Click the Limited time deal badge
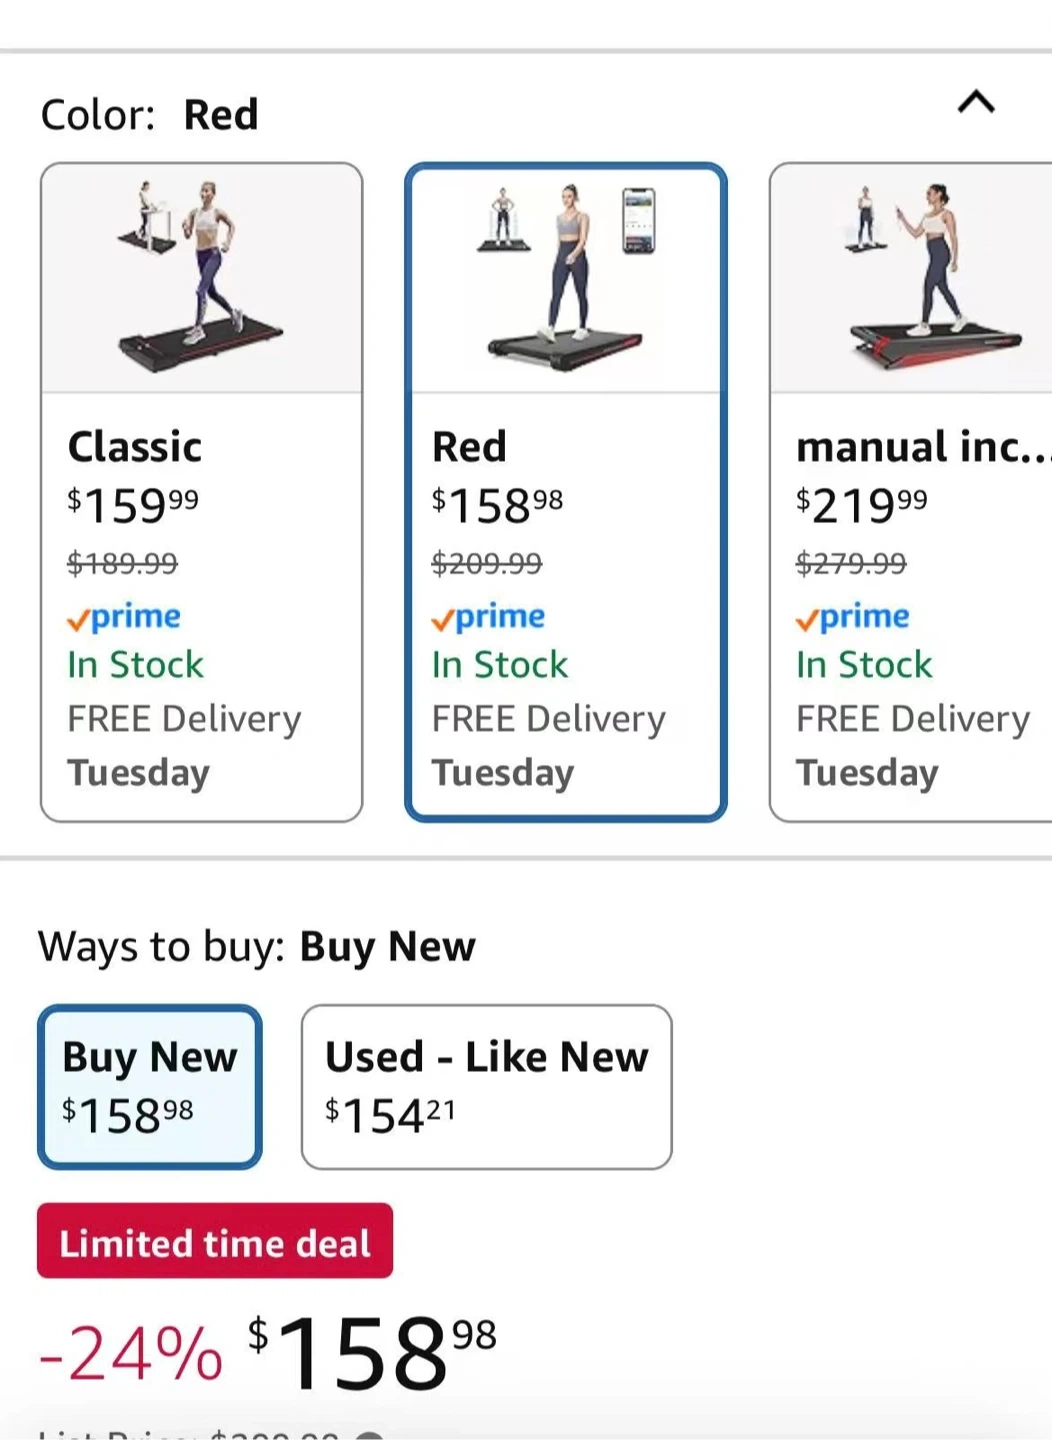The height and width of the screenshot is (1440, 1052). click(215, 1242)
